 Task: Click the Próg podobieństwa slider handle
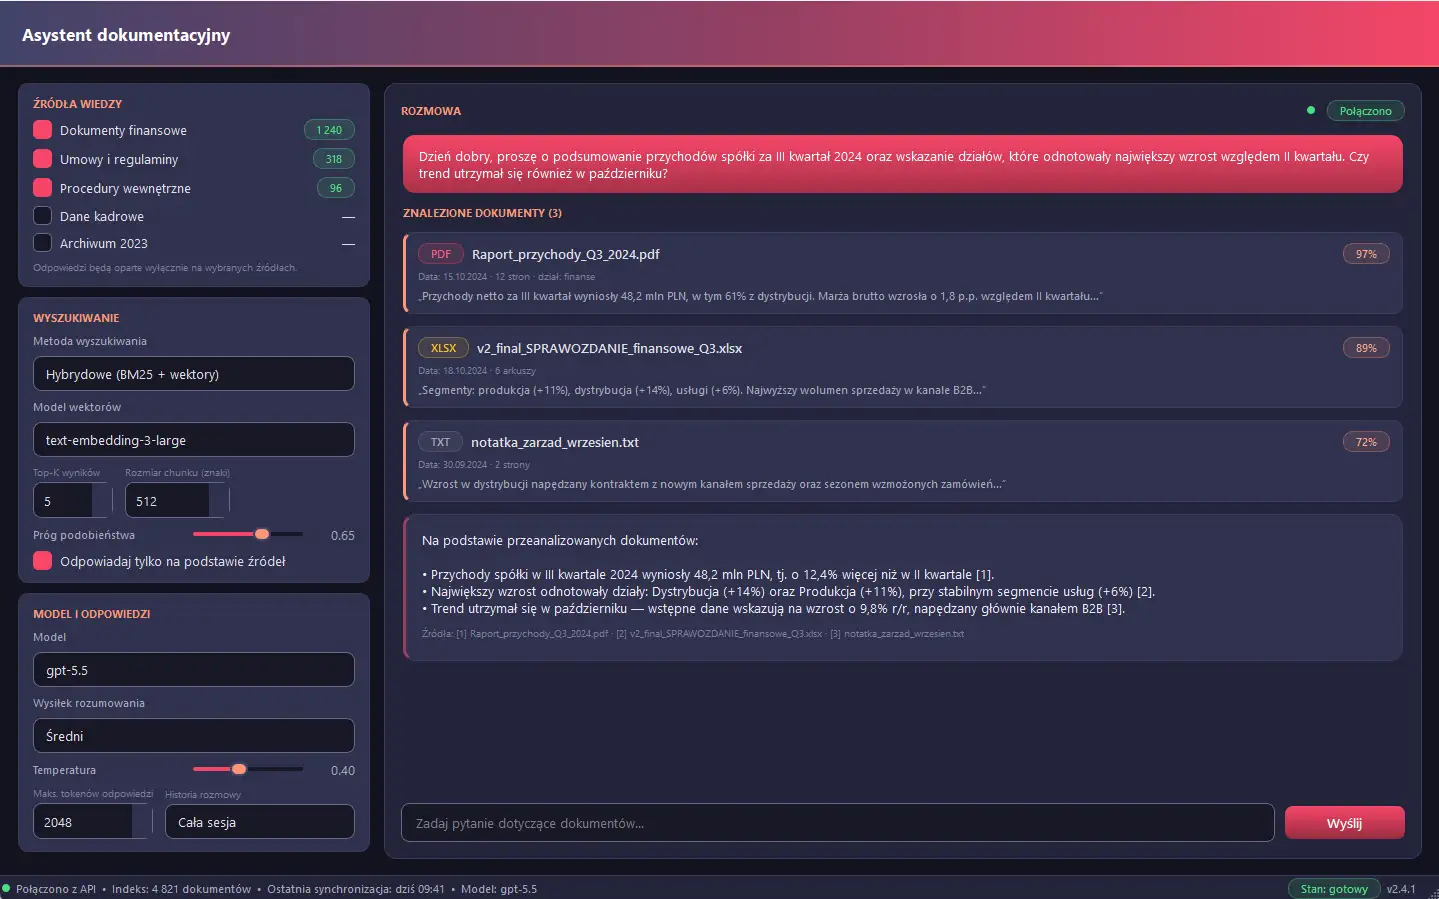coord(262,534)
